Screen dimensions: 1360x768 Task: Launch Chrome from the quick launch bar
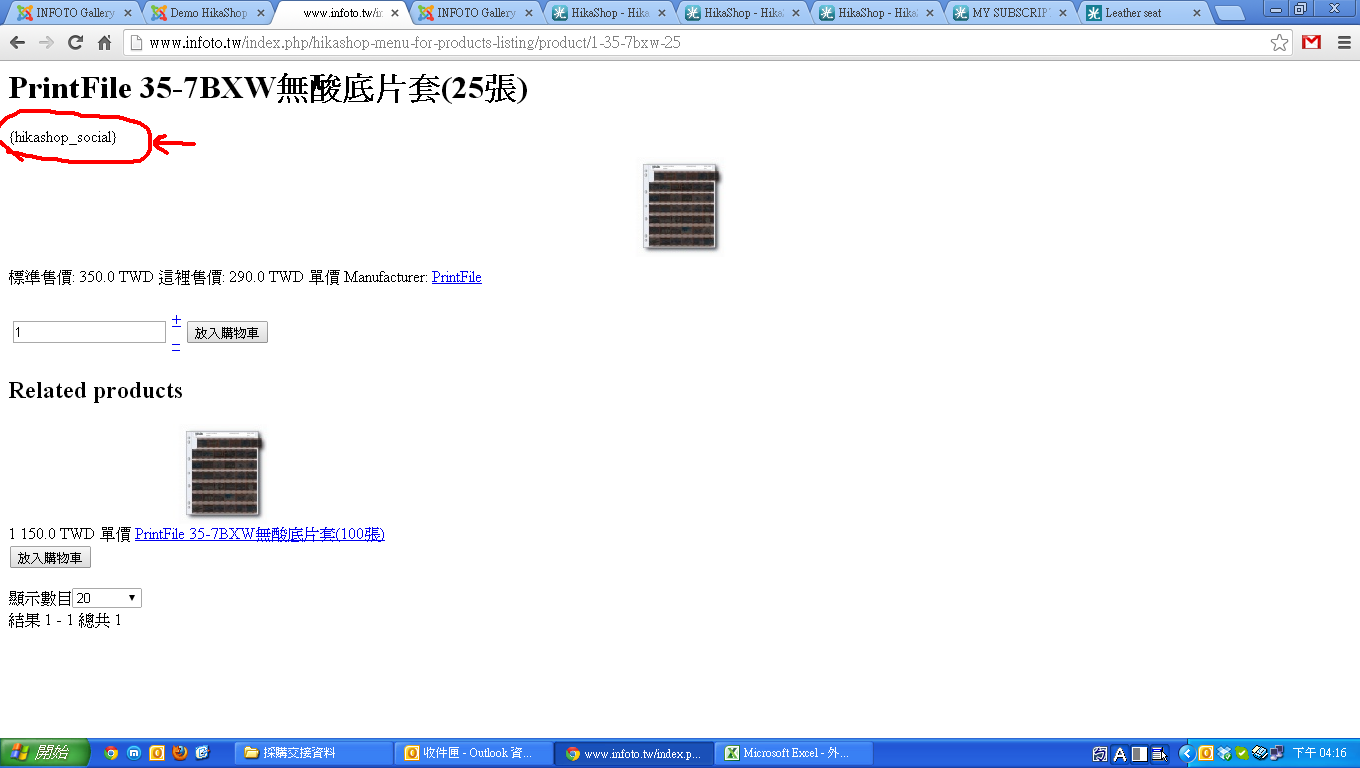click(111, 753)
